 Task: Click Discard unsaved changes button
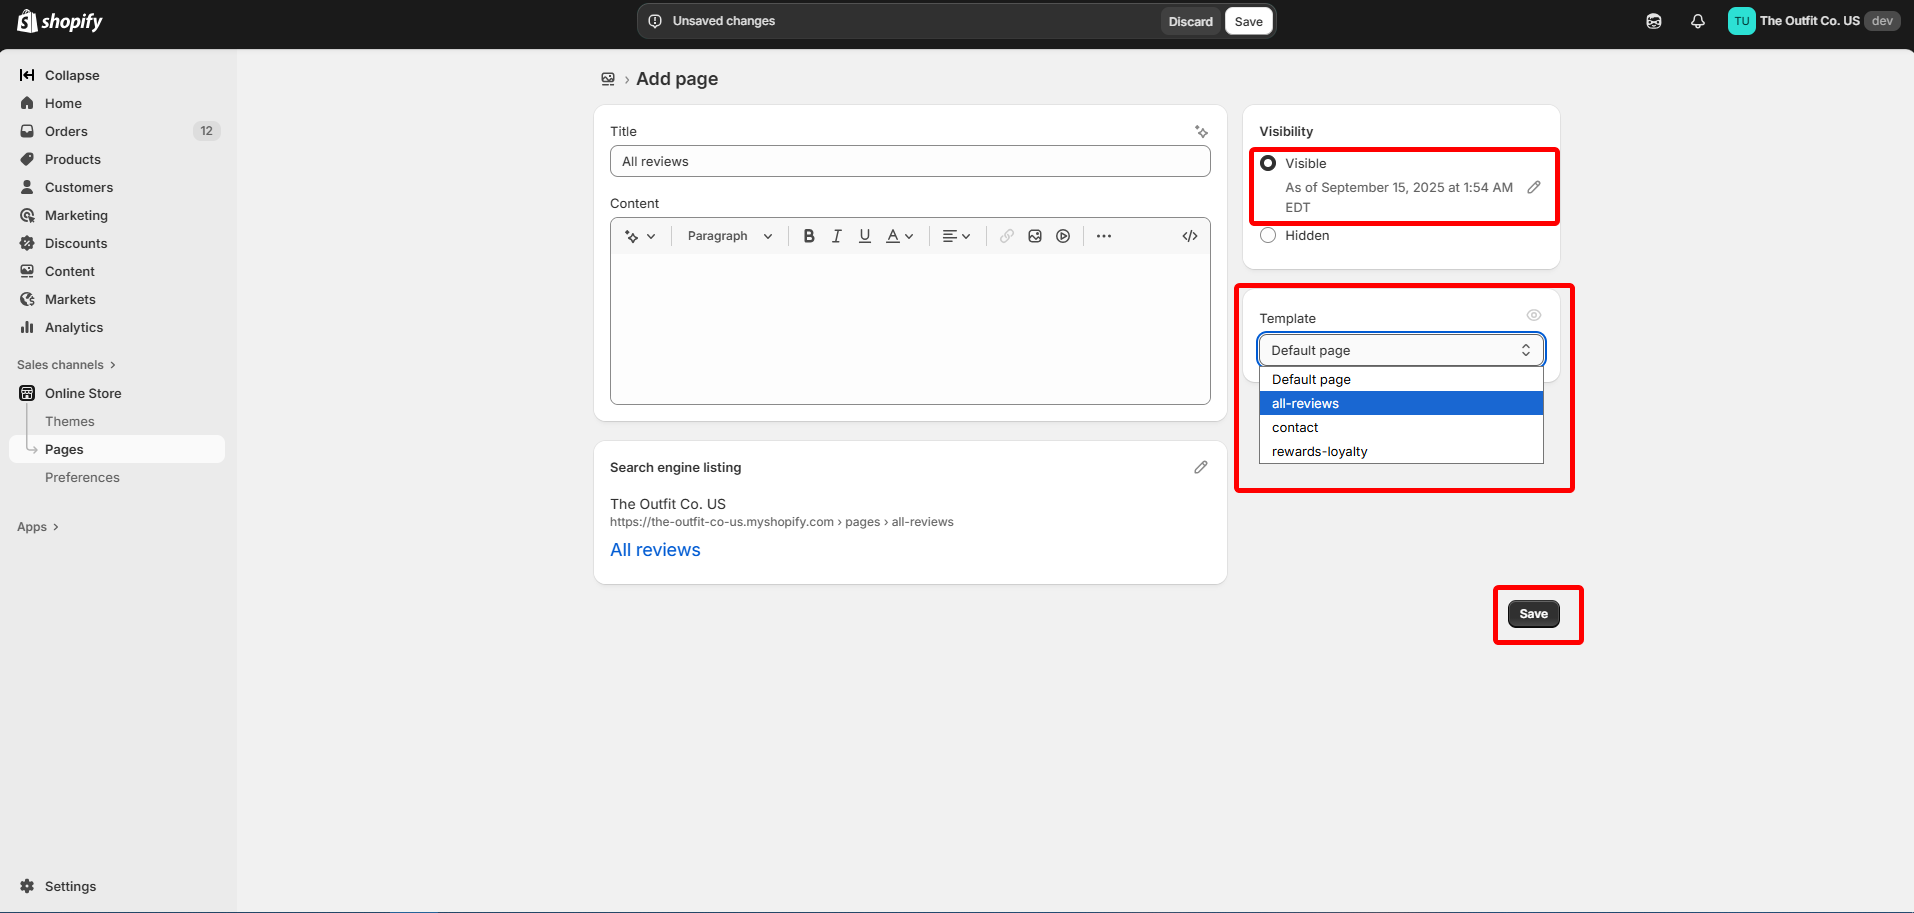click(1190, 21)
